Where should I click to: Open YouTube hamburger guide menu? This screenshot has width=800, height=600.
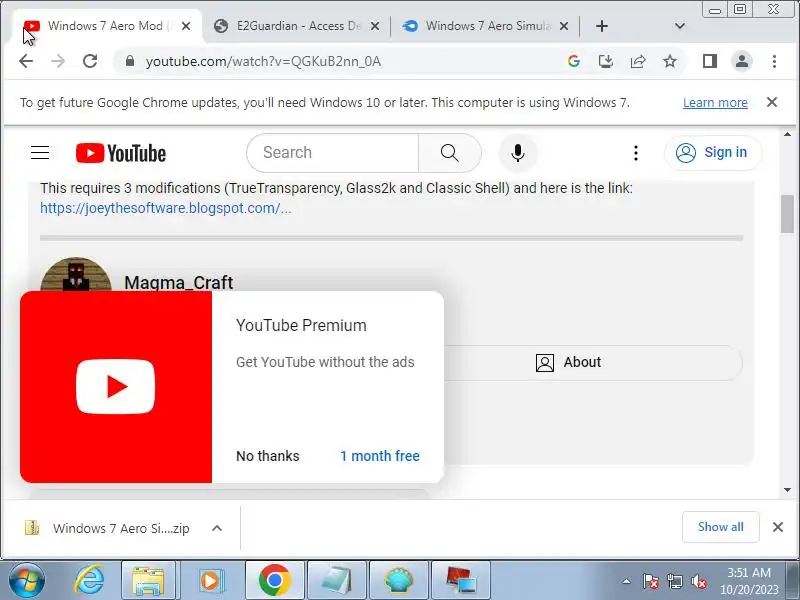[x=40, y=153]
